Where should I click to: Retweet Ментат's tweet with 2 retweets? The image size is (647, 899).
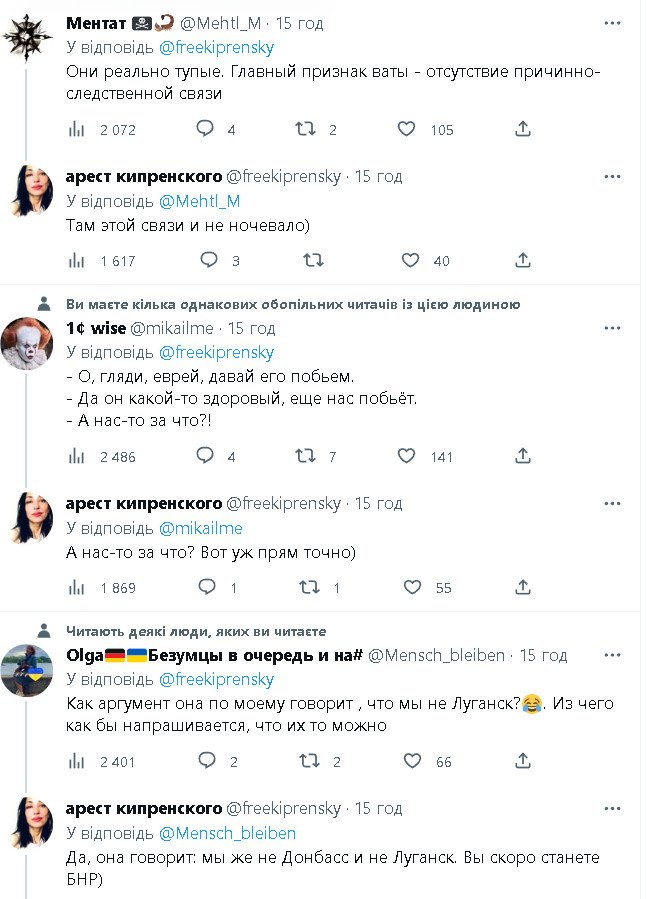click(x=306, y=129)
